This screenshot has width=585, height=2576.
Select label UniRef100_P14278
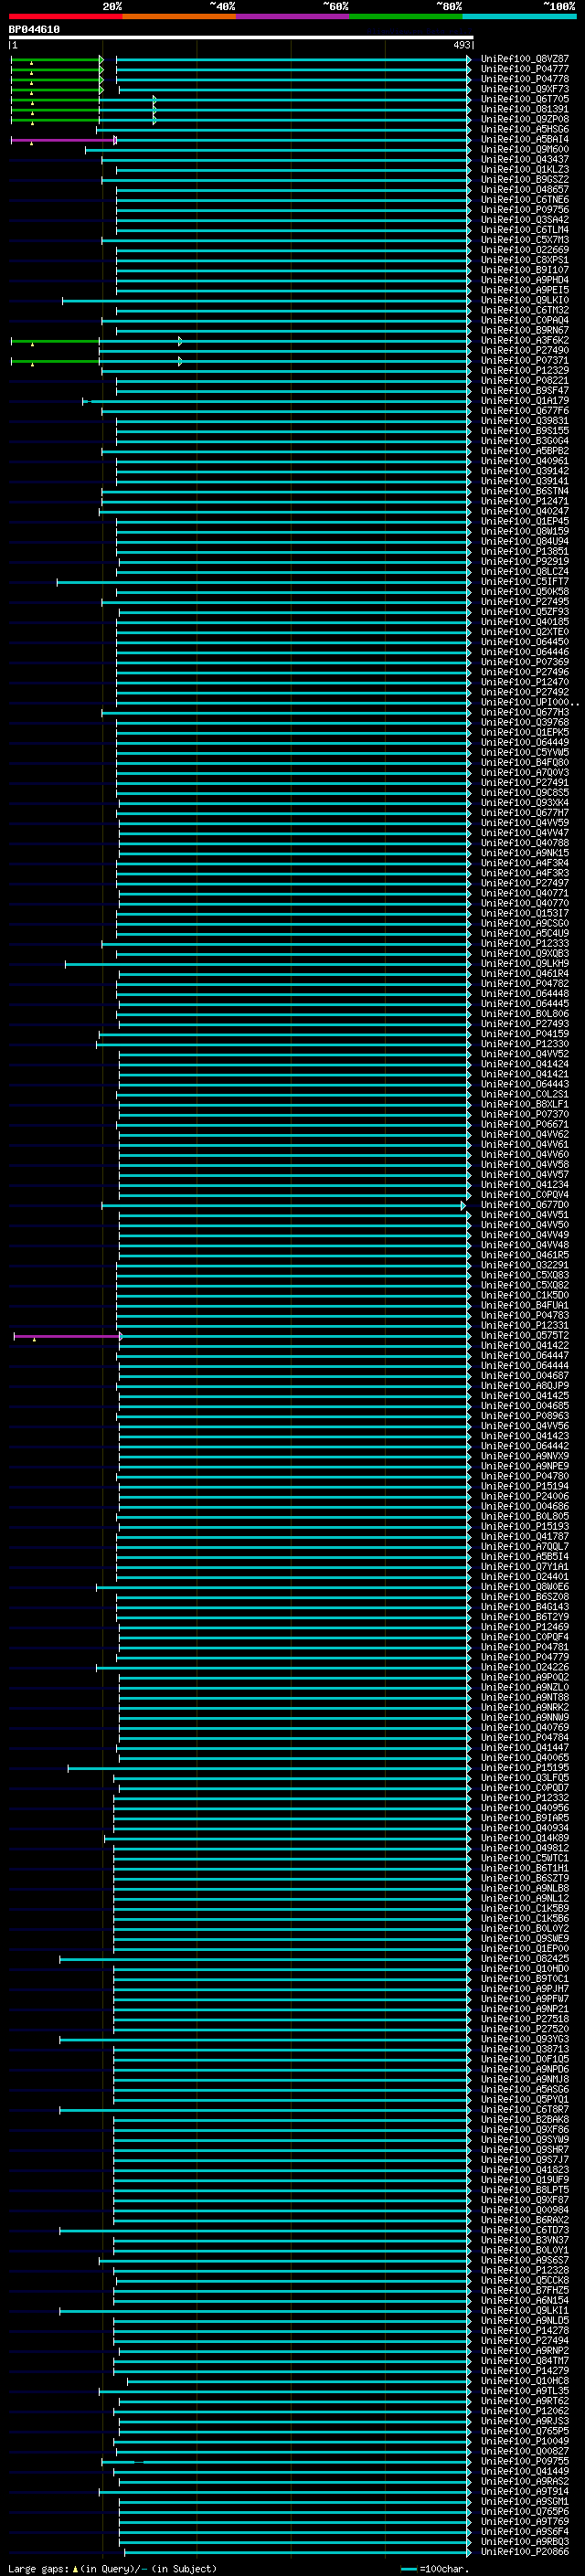(524, 2330)
